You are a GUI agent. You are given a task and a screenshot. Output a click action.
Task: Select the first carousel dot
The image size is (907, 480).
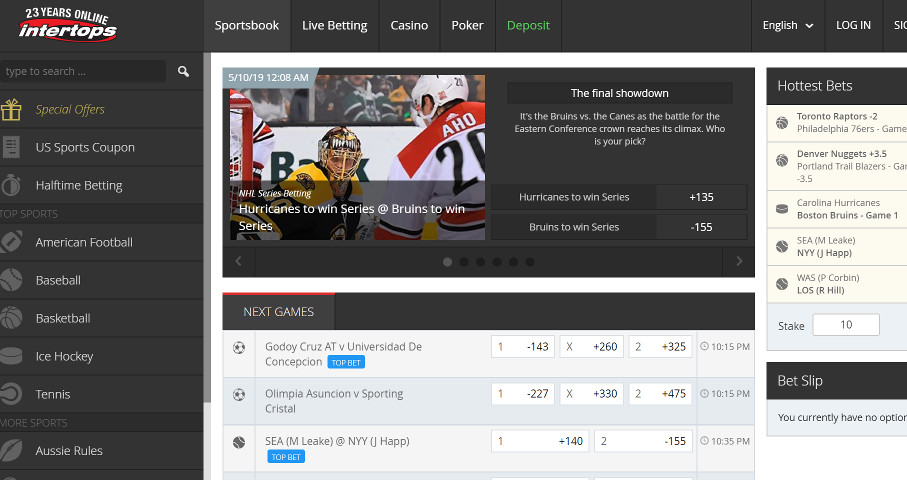point(447,262)
